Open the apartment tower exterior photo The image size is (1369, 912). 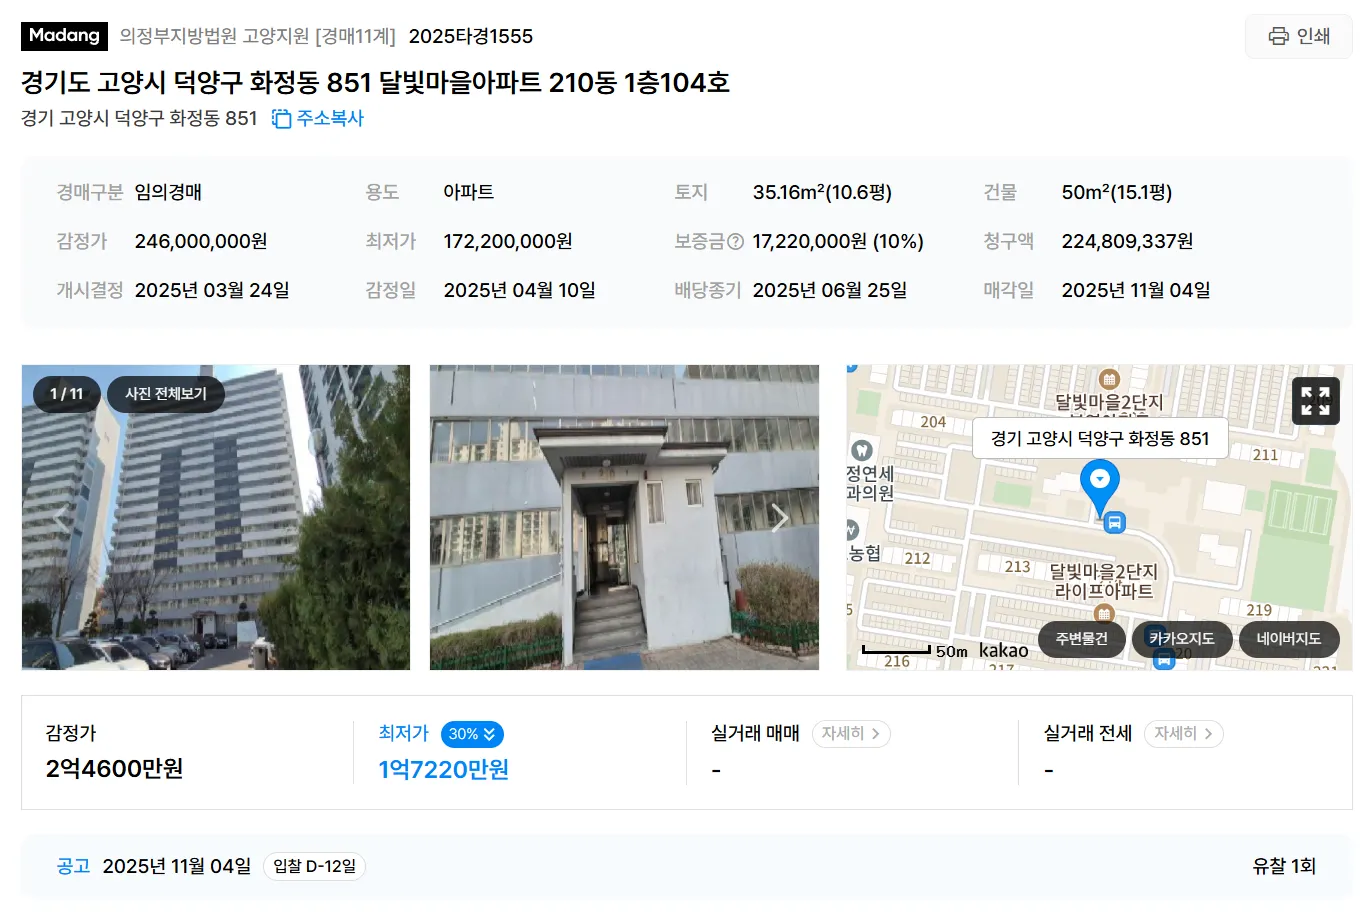click(216, 517)
